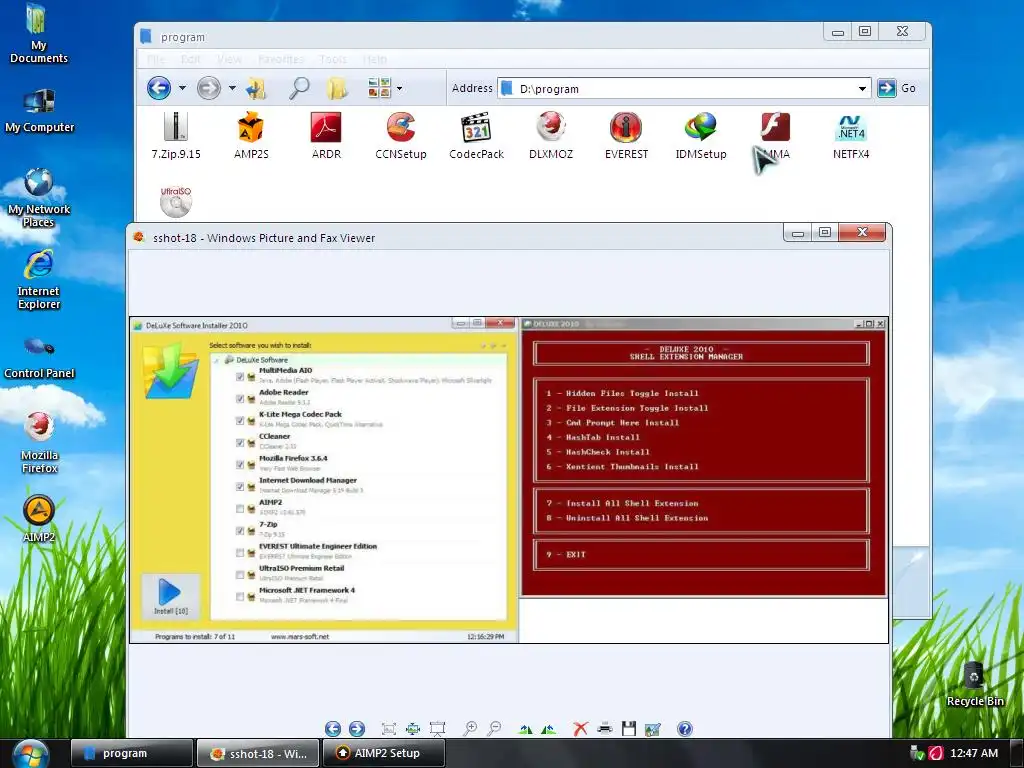1024x768 pixels.
Task: Click the Up folder toolbar icon
Action: click(256, 88)
